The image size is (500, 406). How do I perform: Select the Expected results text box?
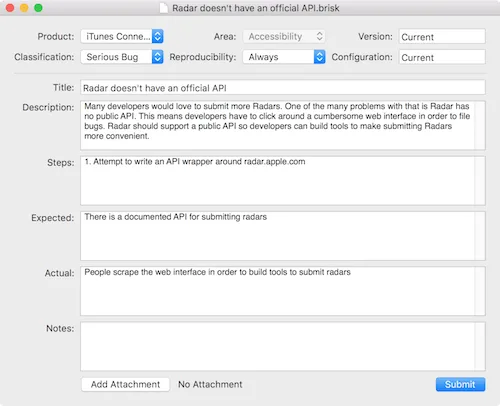click(277, 236)
